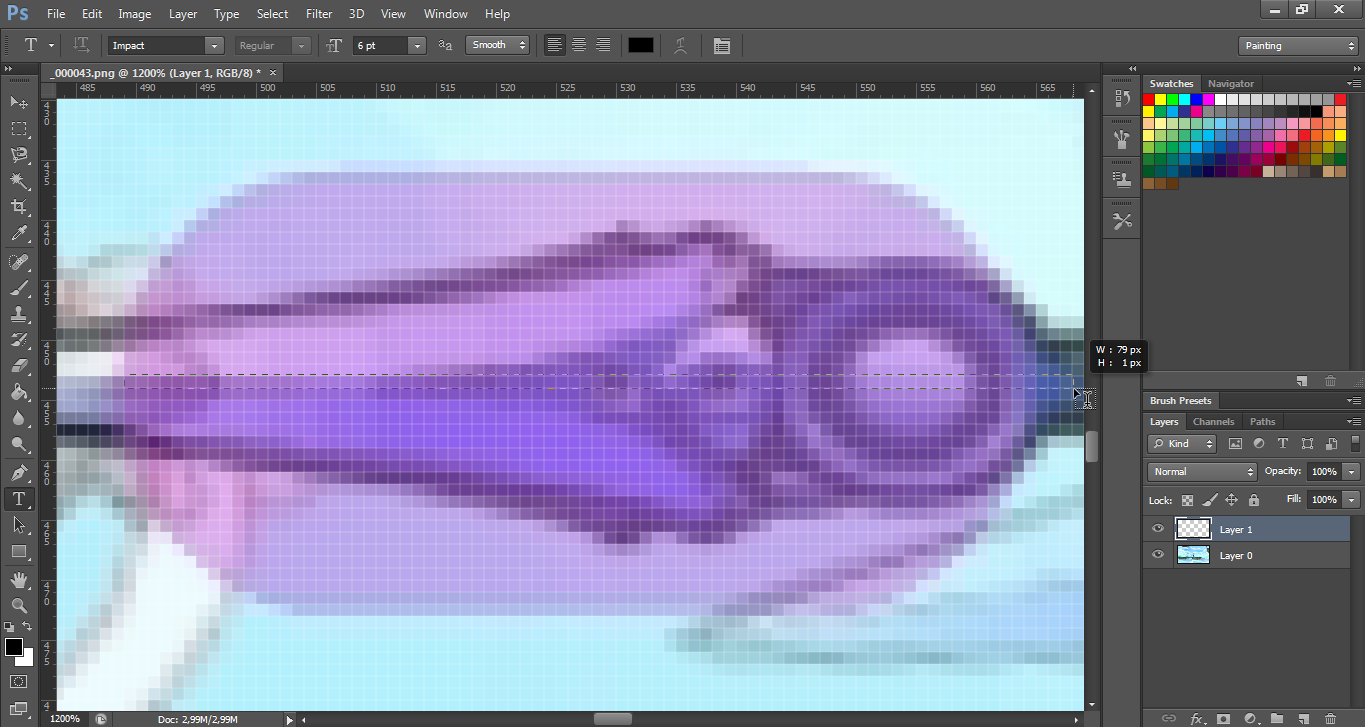1365x727 pixels.
Task: Open the Layer menu
Action: (x=183, y=14)
